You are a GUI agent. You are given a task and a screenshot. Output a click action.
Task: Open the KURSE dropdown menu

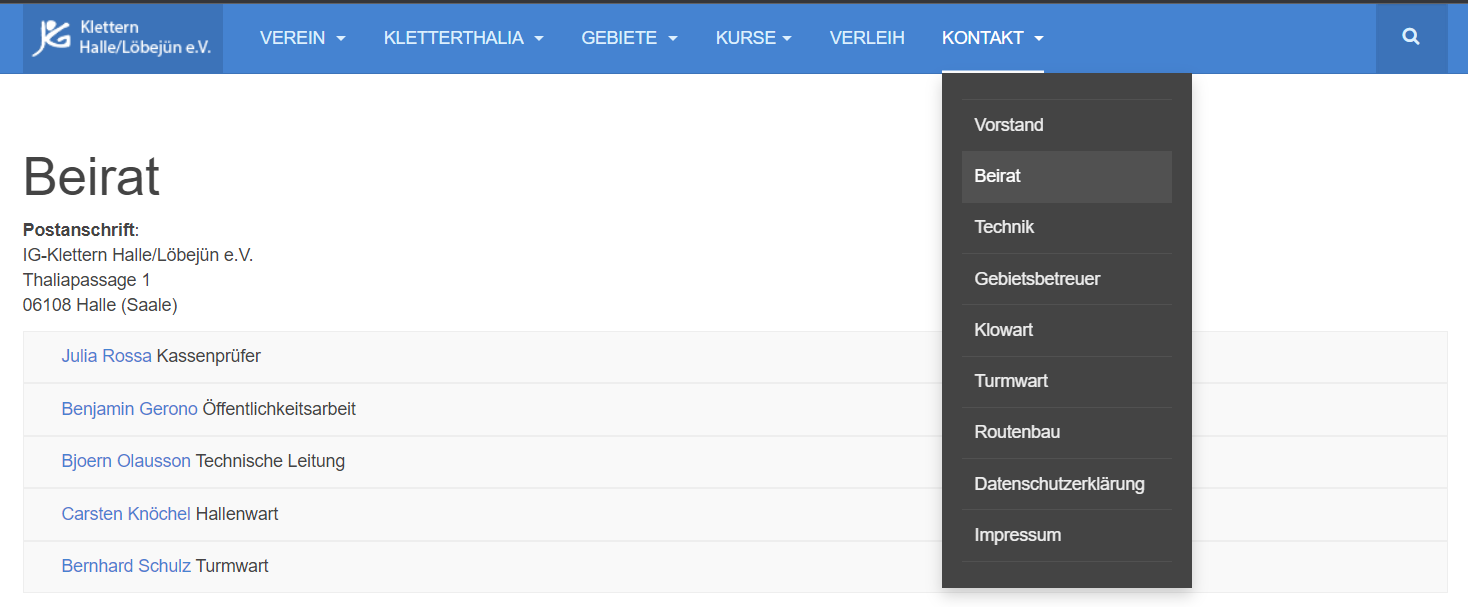pos(753,38)
